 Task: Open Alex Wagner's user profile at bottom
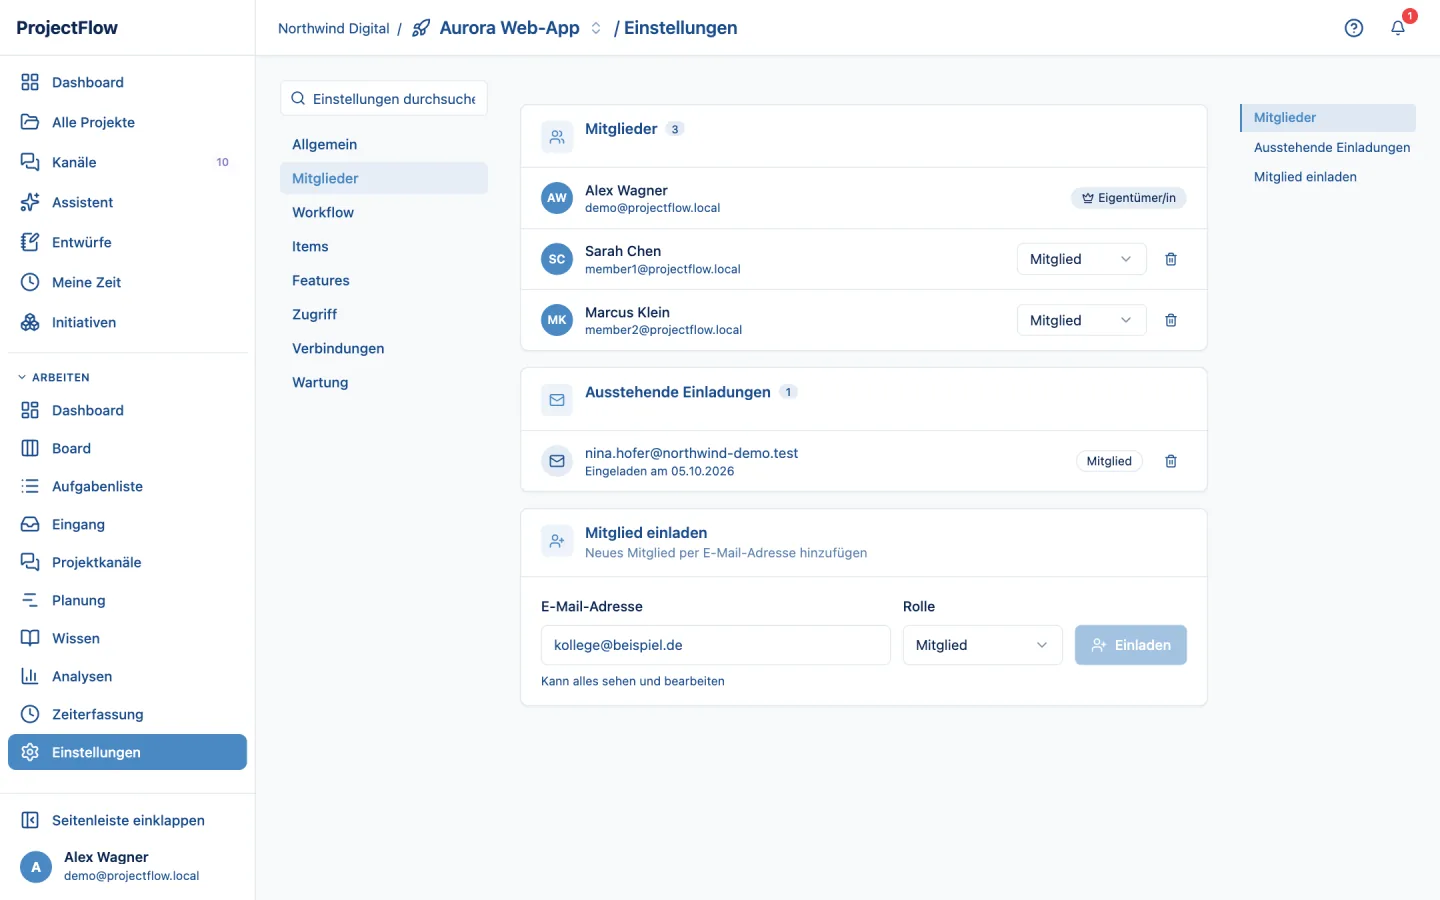(127, 866)
